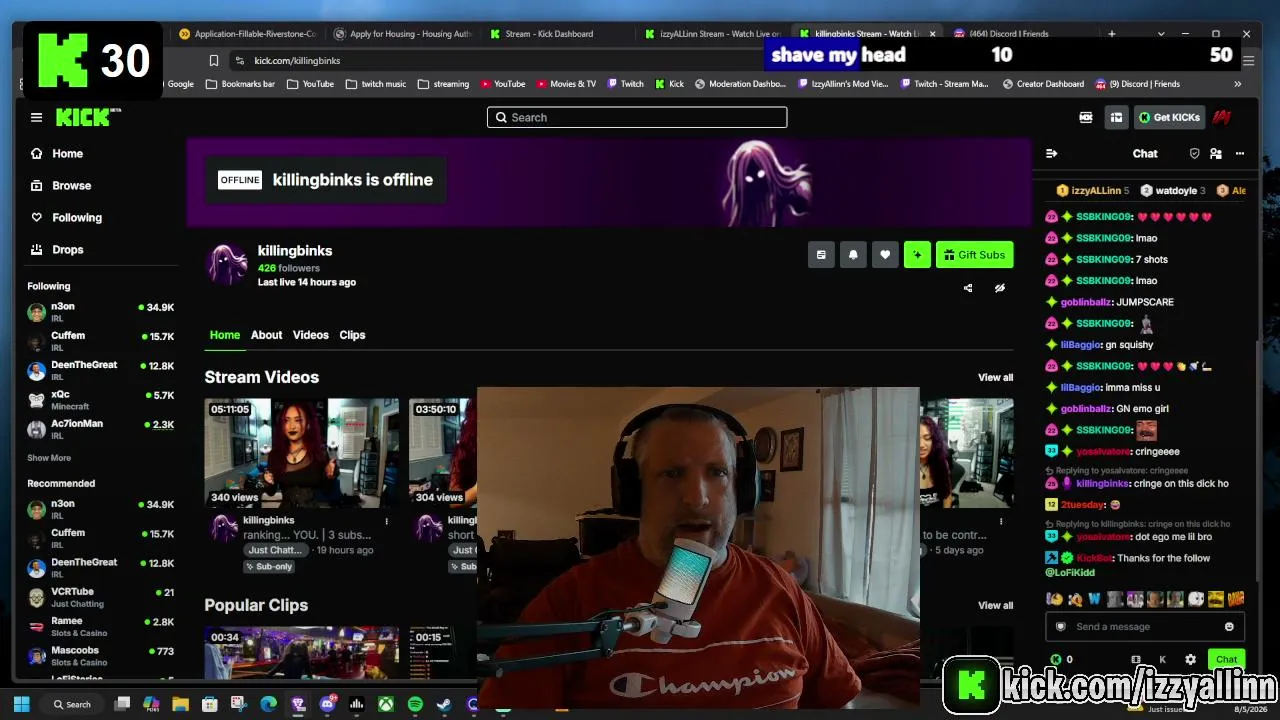
Task: Open the chat users list icon
Action: click(1216, 153)
